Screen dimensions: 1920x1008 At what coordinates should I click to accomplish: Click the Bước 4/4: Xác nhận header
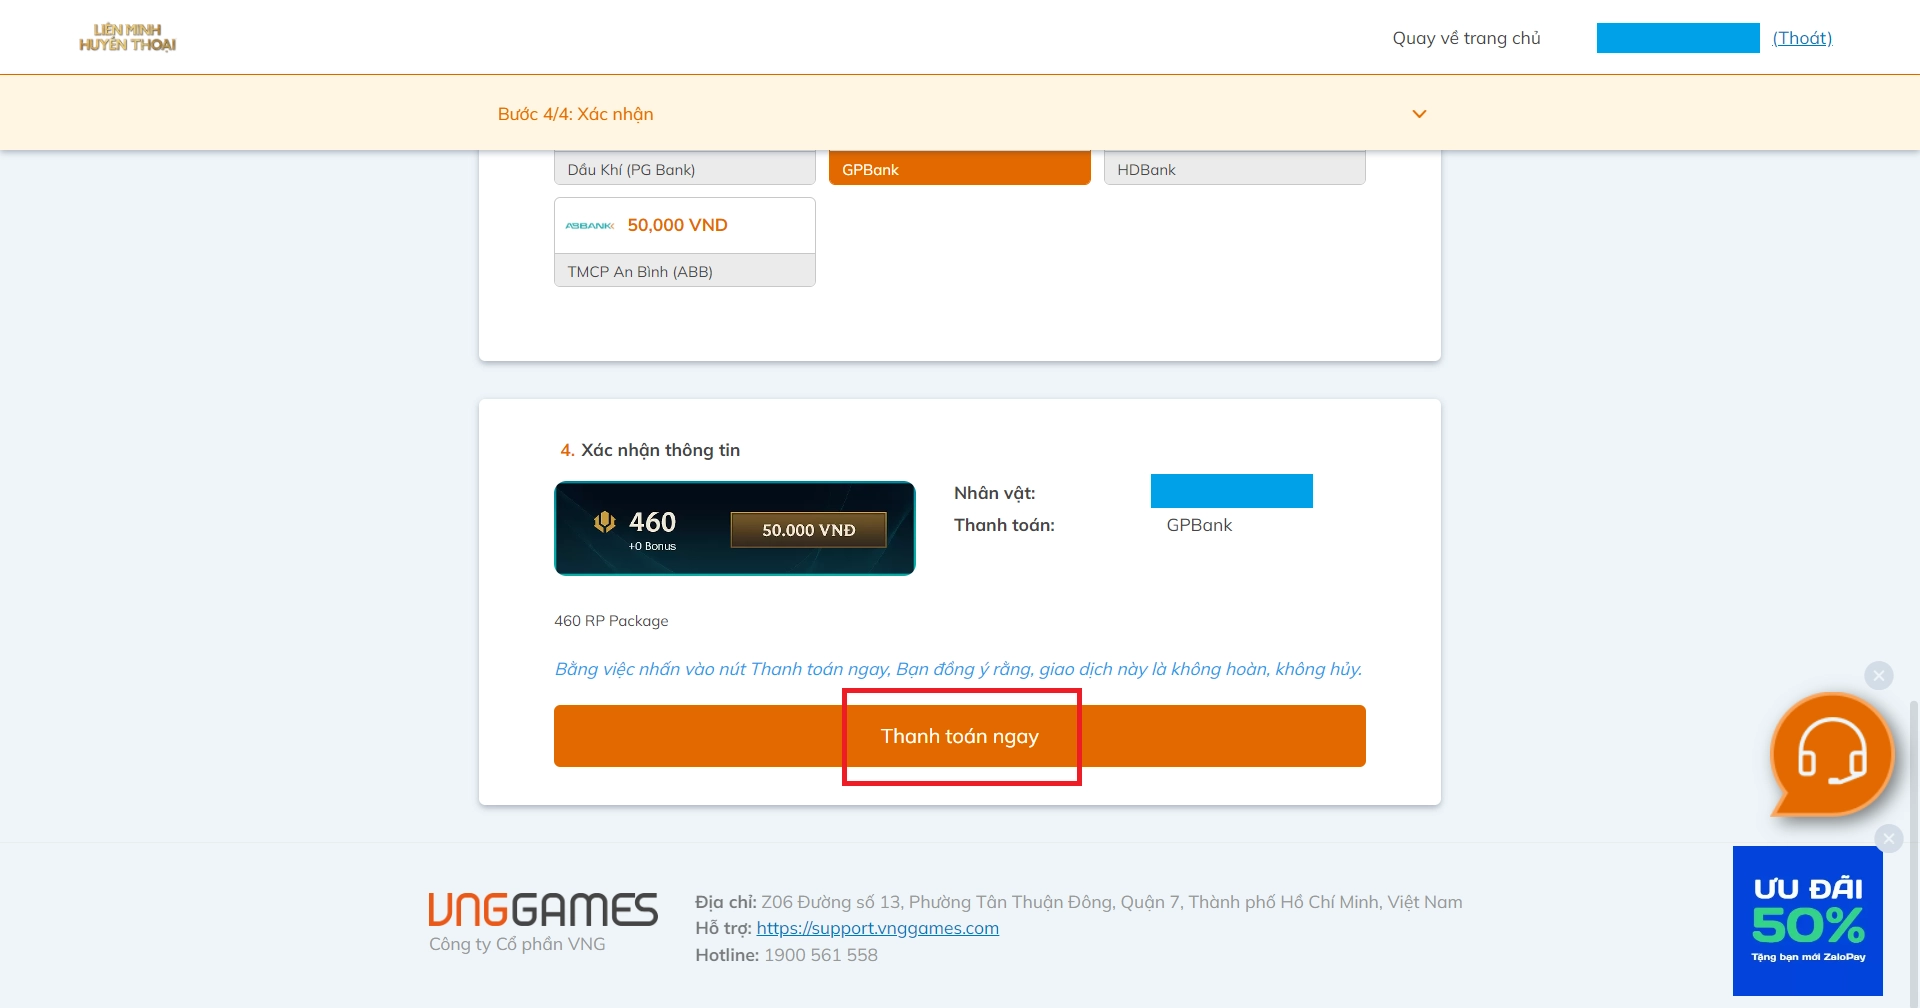click(575, 114)
